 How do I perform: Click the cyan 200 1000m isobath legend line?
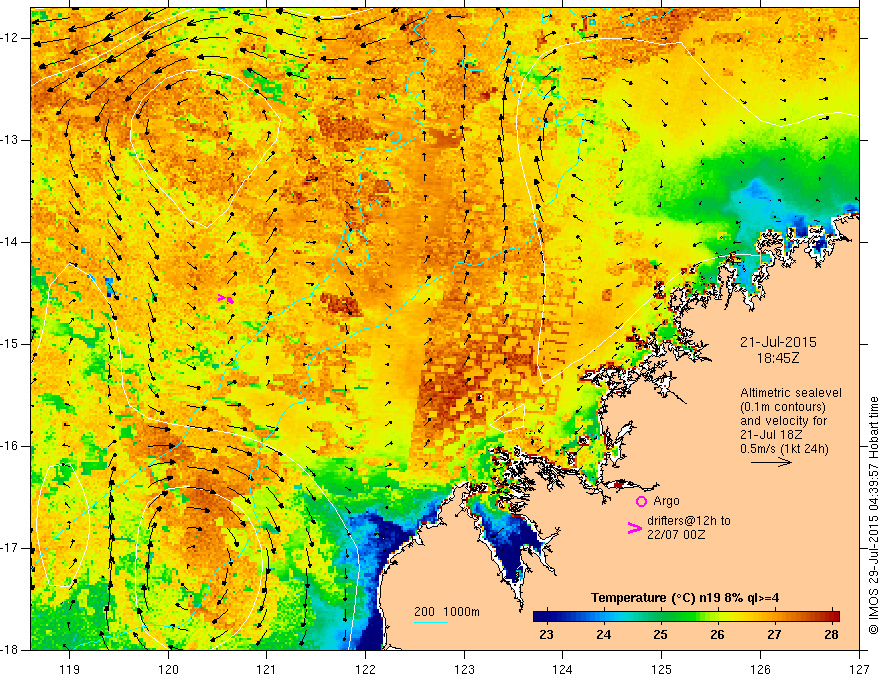[x=431, y=623]
